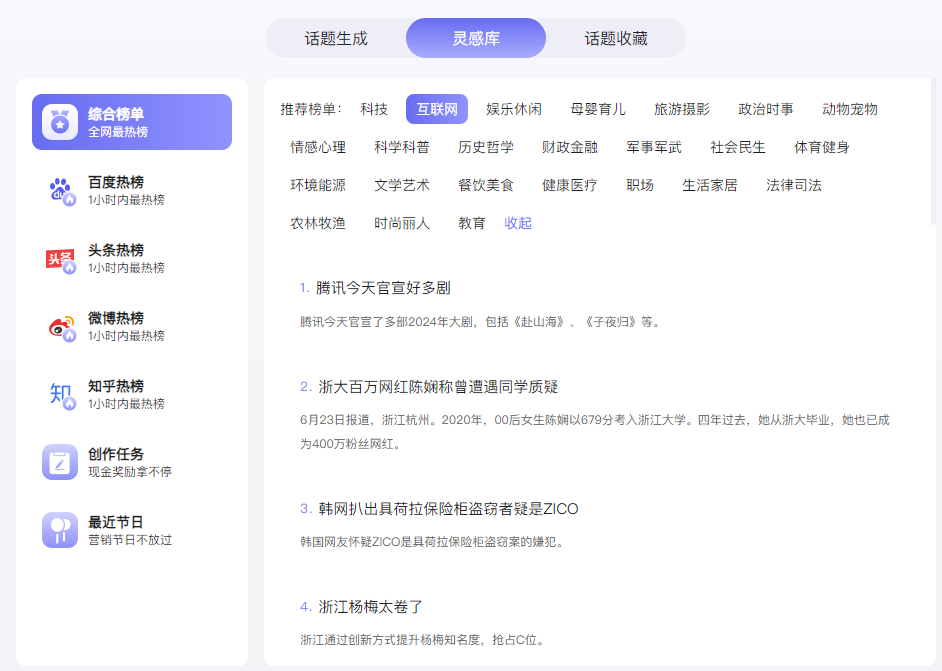Select the 体育健身 category
The height and width of the screenshot is (671, 942).
(x=822, y=147)
